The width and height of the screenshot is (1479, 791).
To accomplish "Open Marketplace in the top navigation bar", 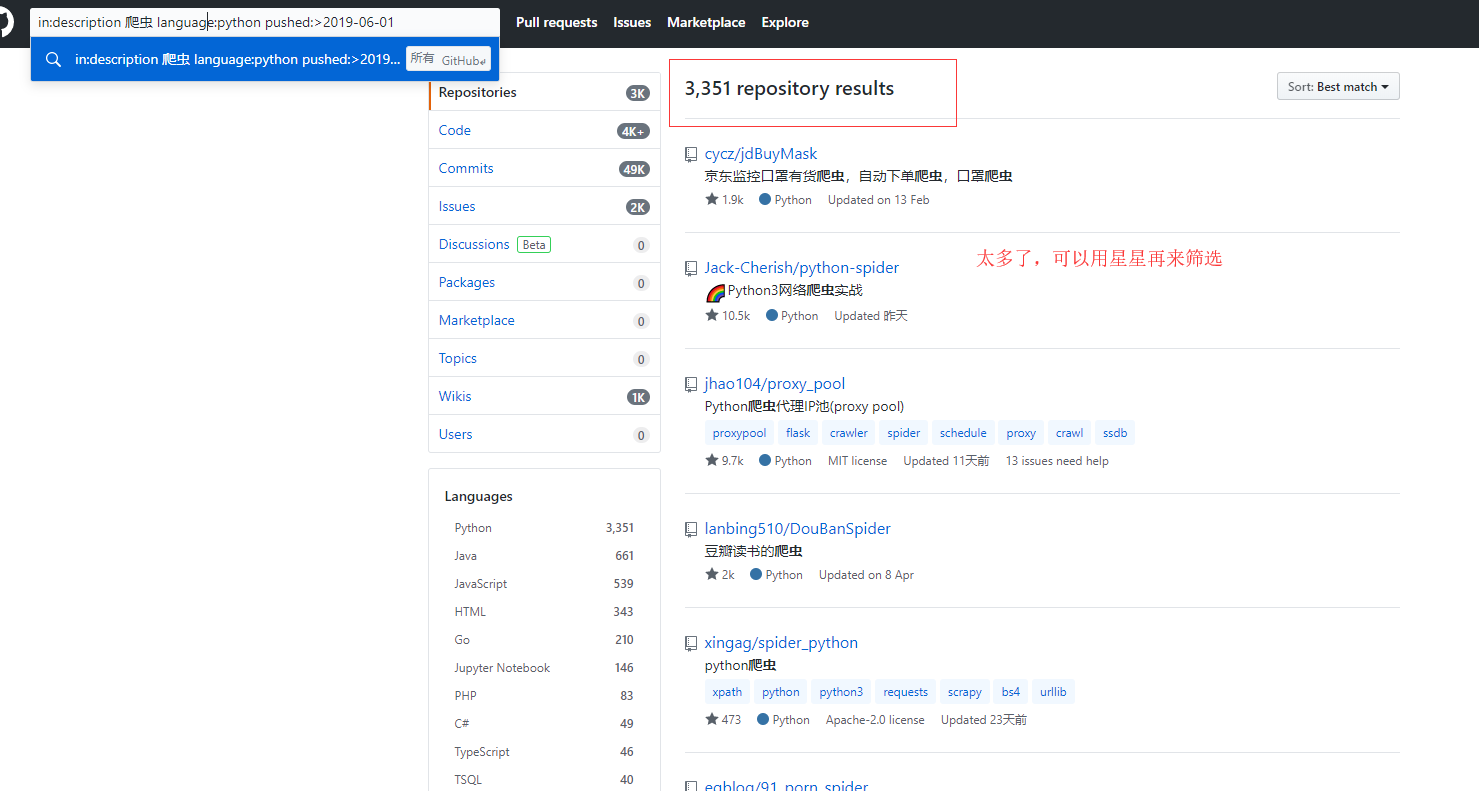I will click(706, 22).
